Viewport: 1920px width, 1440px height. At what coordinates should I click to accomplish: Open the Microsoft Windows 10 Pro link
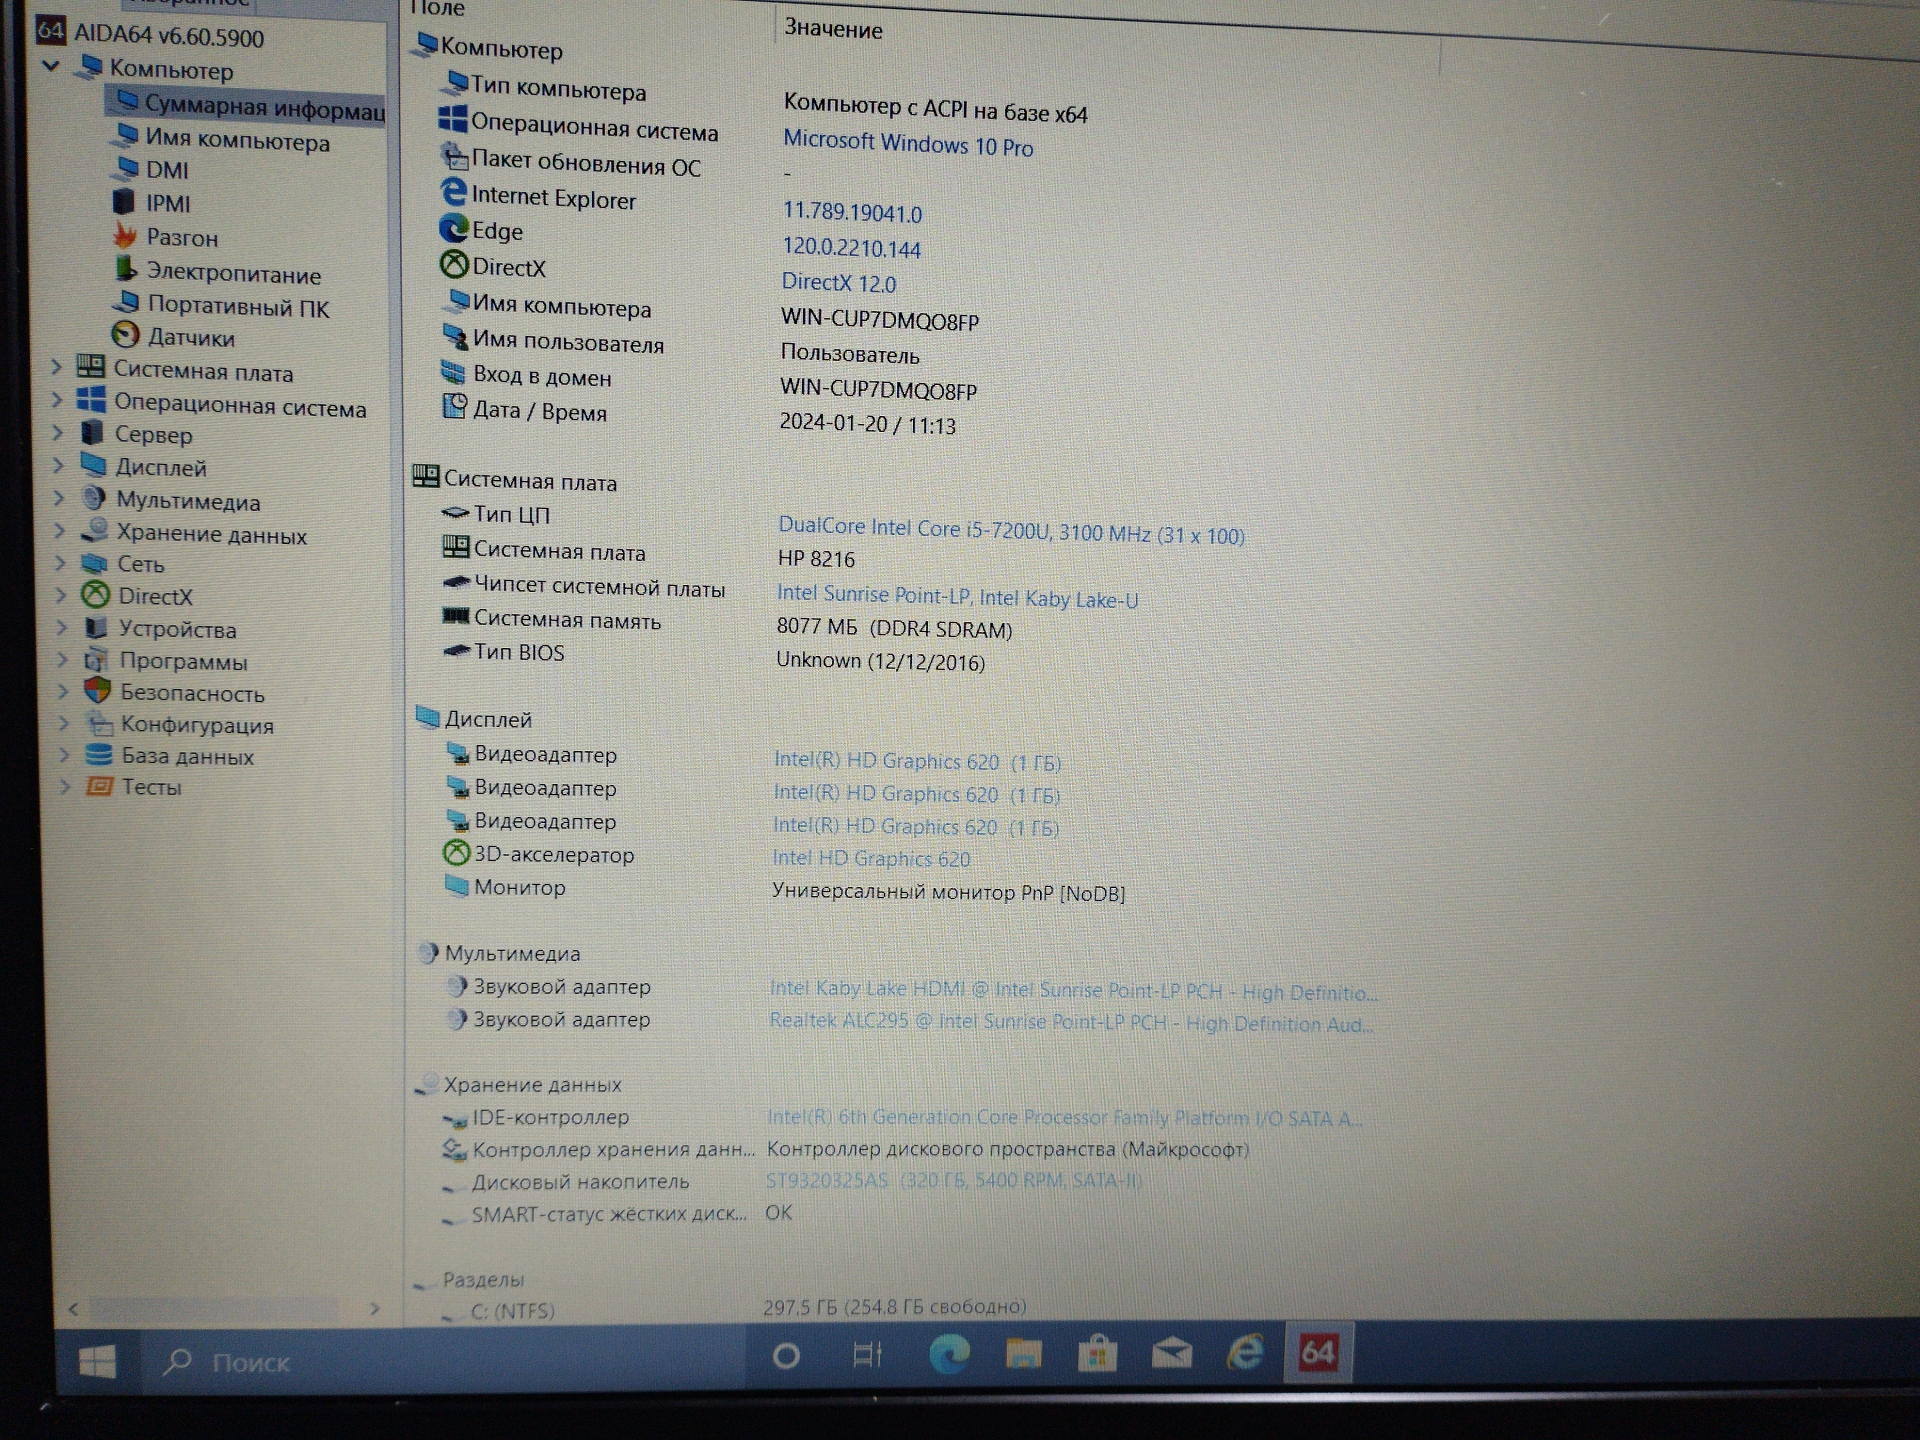908,144
